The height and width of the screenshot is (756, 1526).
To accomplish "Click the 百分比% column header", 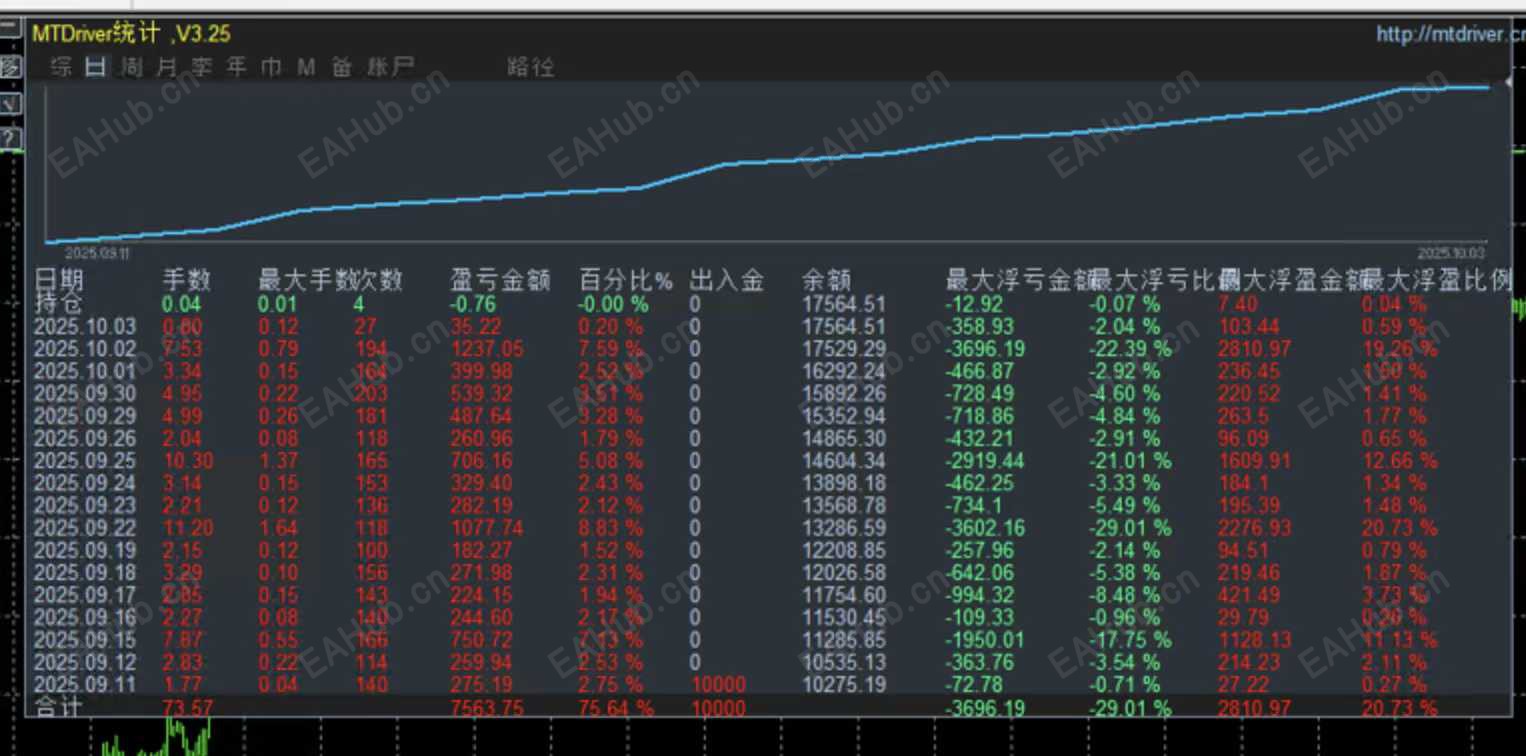I will 627,280.
